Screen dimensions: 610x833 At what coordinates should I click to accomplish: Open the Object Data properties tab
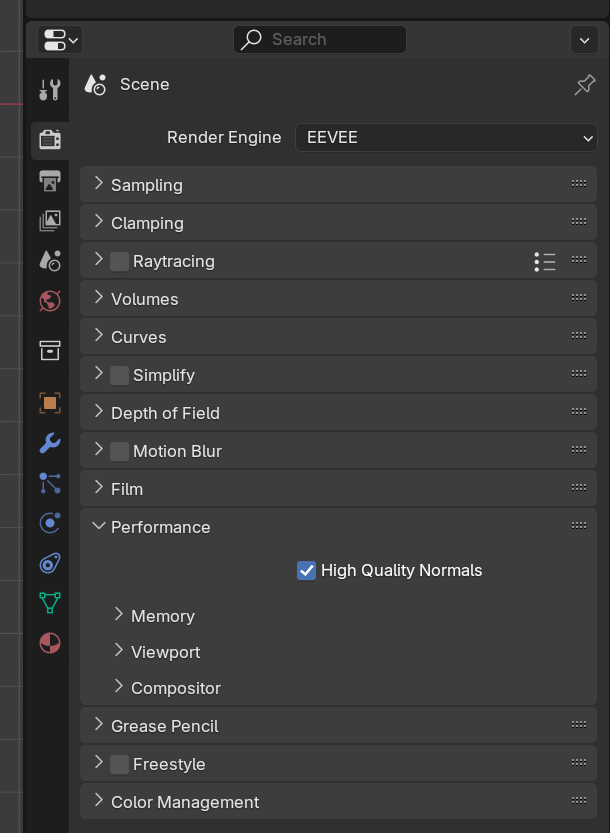pos(50,603)
